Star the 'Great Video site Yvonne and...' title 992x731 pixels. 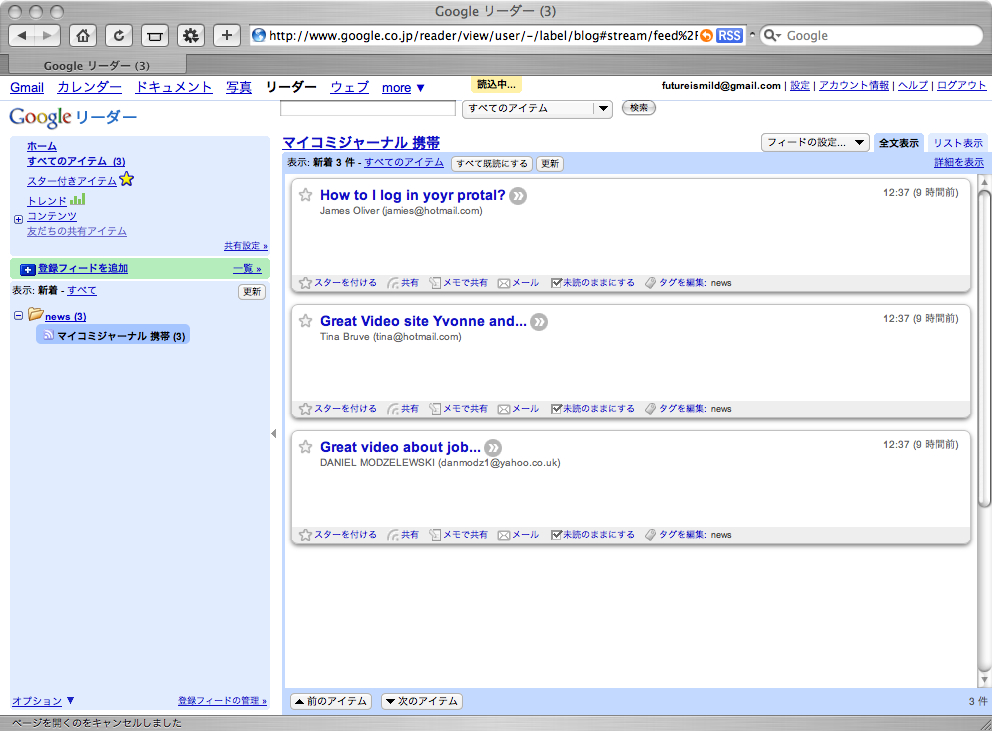[x=306, y=321]
